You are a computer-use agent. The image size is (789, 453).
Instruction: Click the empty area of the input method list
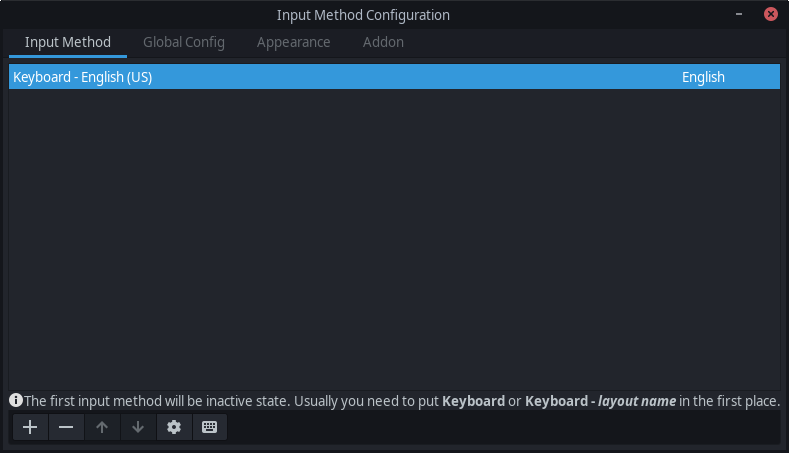(x=394, y=240)
